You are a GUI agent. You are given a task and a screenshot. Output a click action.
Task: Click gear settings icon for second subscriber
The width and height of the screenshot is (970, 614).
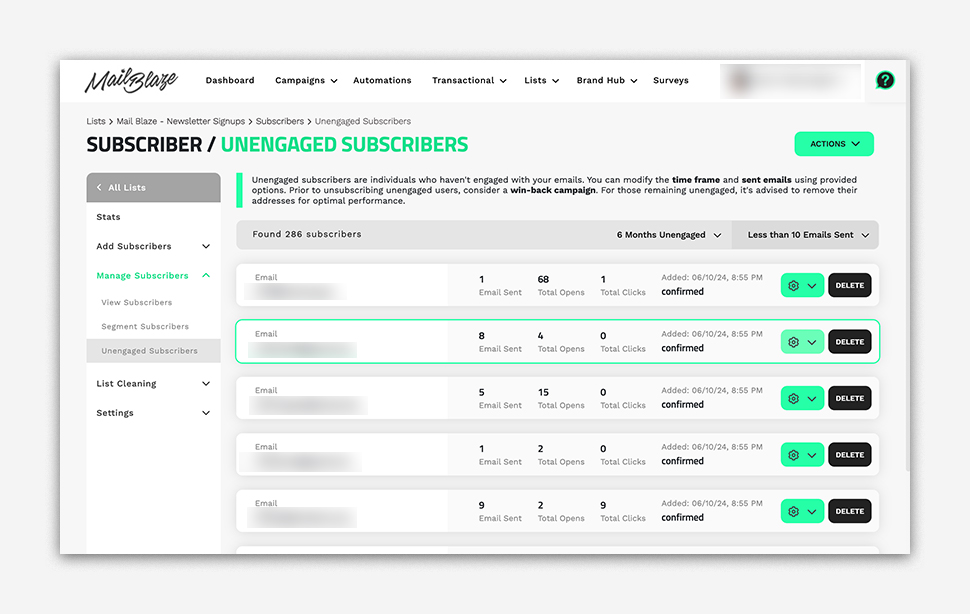794,342
